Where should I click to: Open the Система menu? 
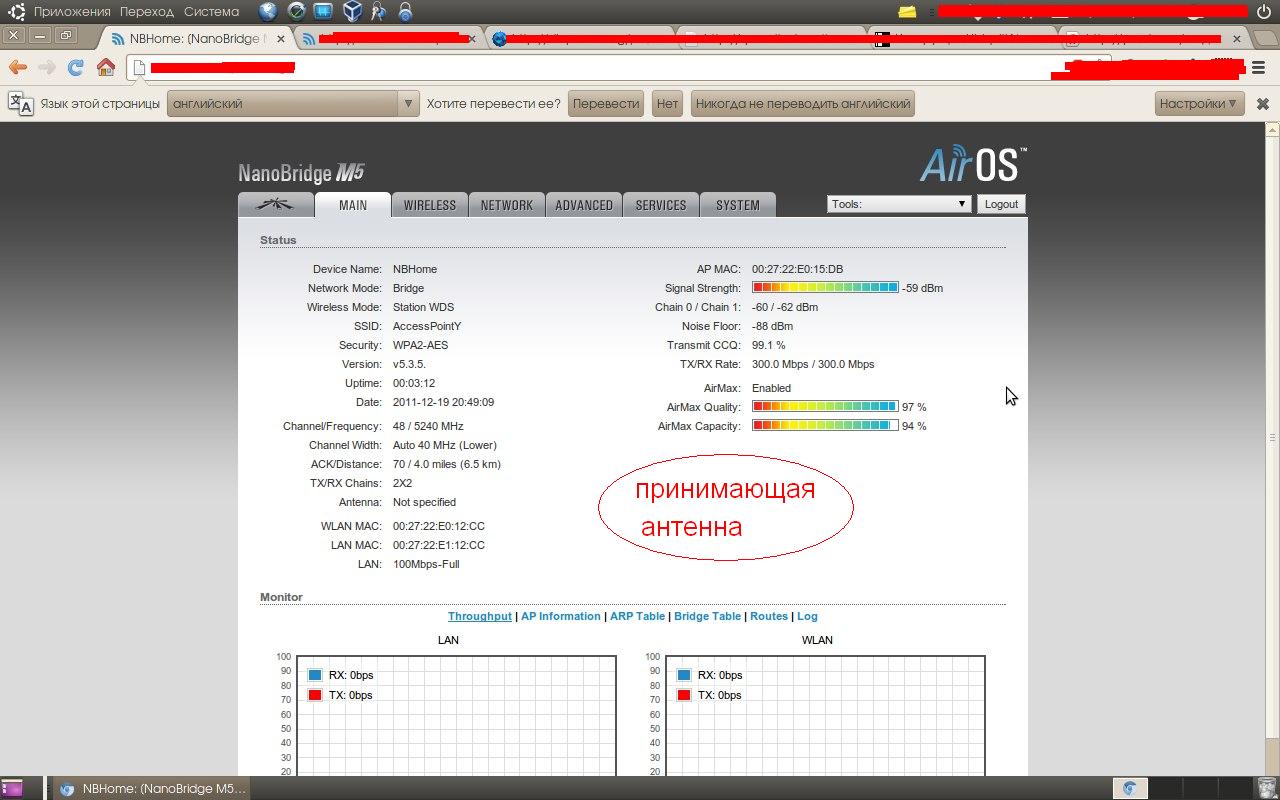[211, 12]
